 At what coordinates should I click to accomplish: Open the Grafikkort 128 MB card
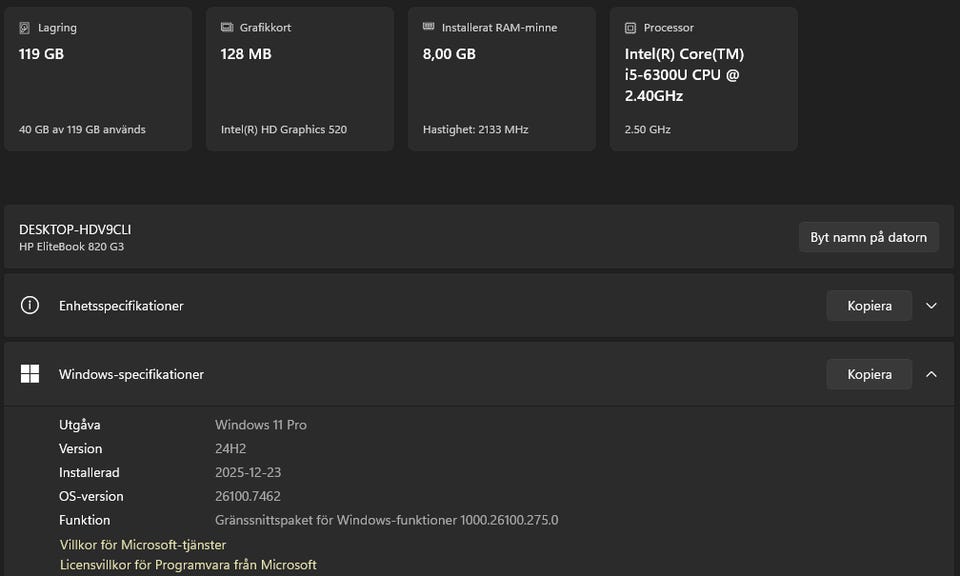tap(300, 79)
